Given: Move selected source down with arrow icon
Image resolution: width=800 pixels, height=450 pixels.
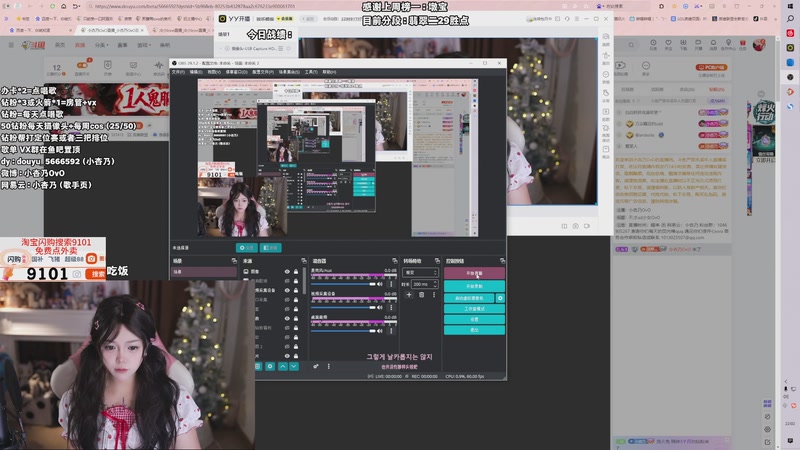Looking at the screenshot, I should tap(294, 366).
